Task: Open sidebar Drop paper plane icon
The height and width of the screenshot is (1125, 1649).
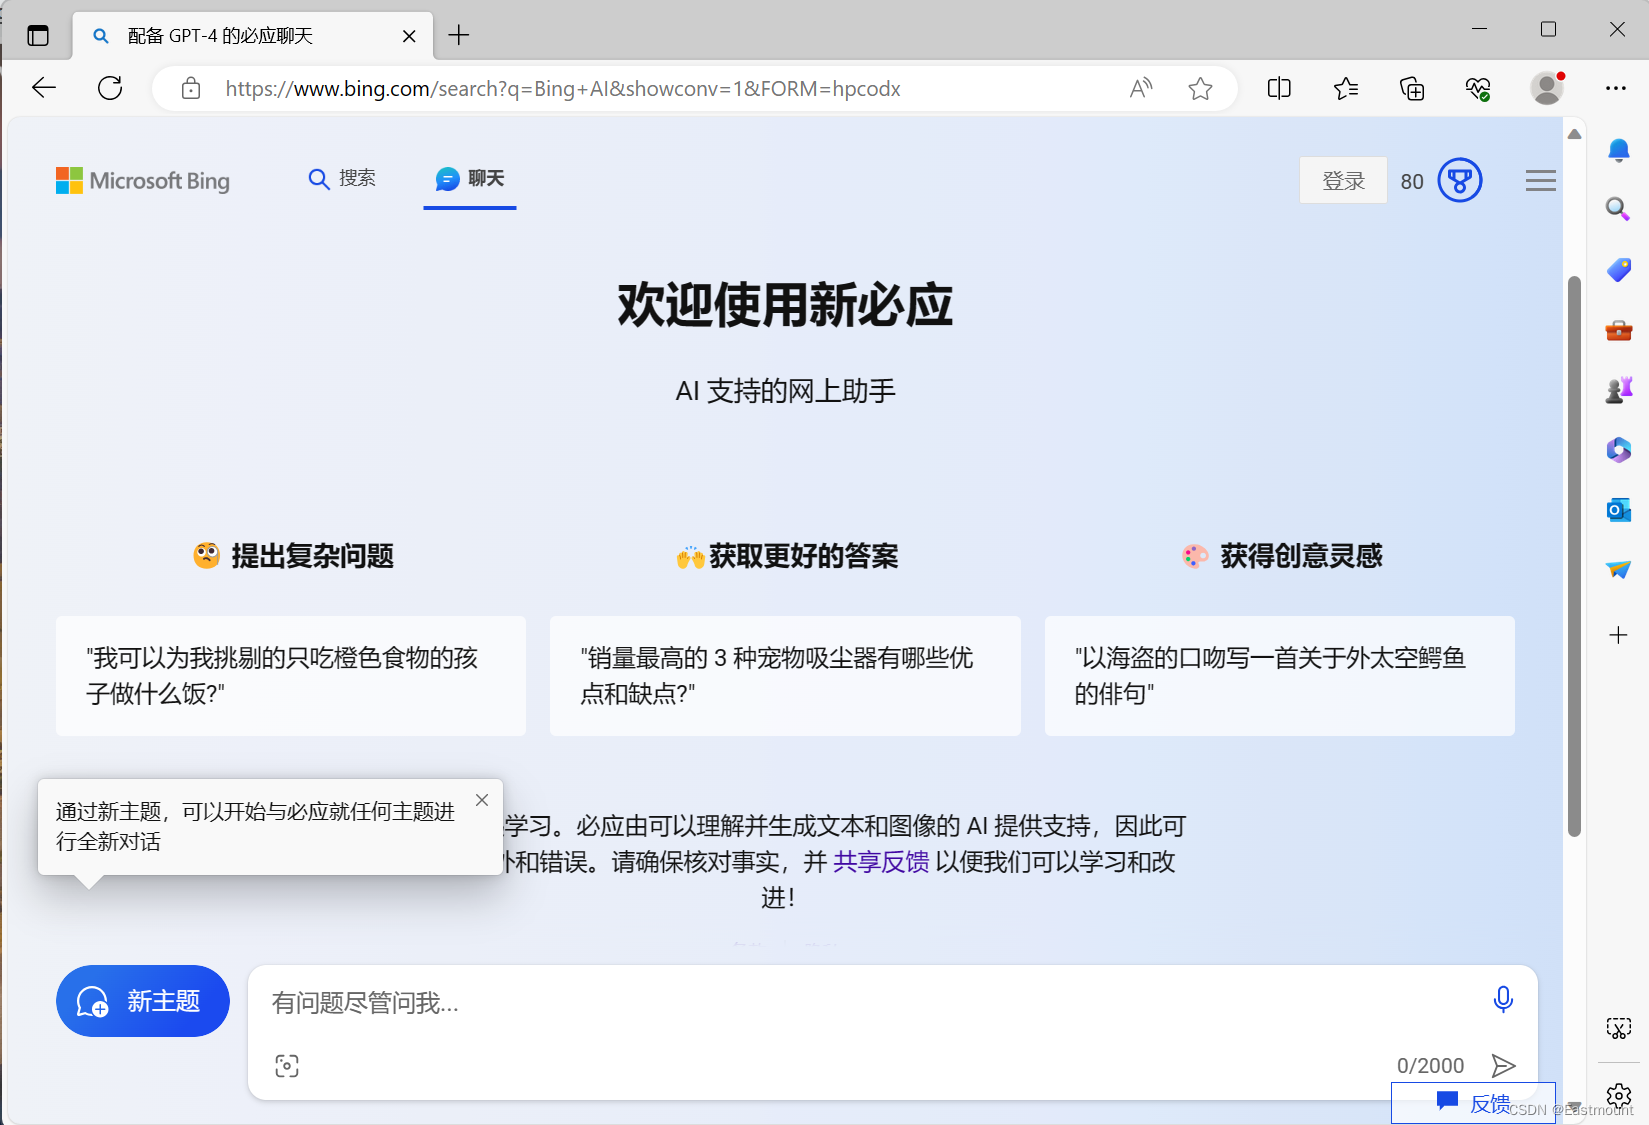Action: (x=1618, y=569)
